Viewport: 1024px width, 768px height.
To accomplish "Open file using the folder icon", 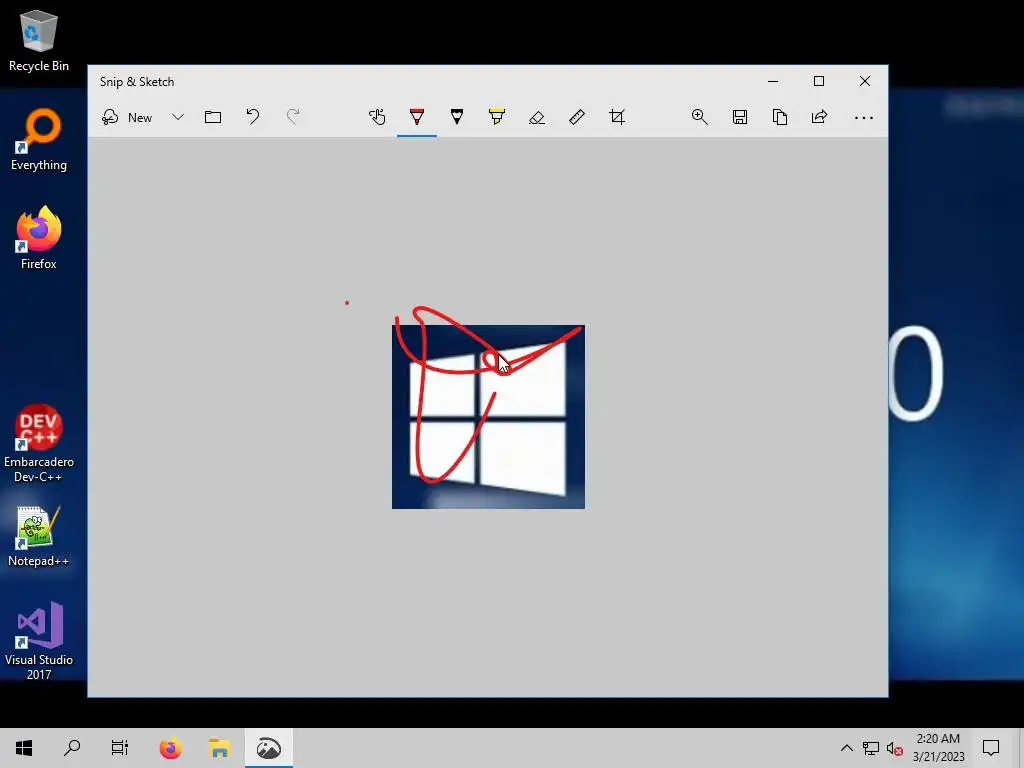I will pyautogui.click(x=213, y=118).
